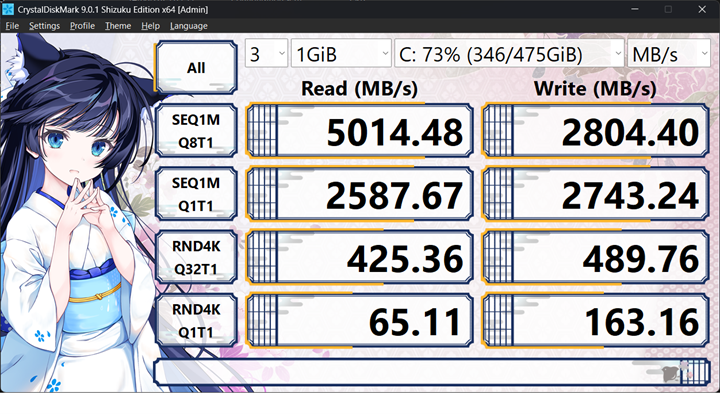Screen dimensions: 720x414
Task: Click the SEQ1M Q8T1 read result 5014.48
Action: [358, 132]
